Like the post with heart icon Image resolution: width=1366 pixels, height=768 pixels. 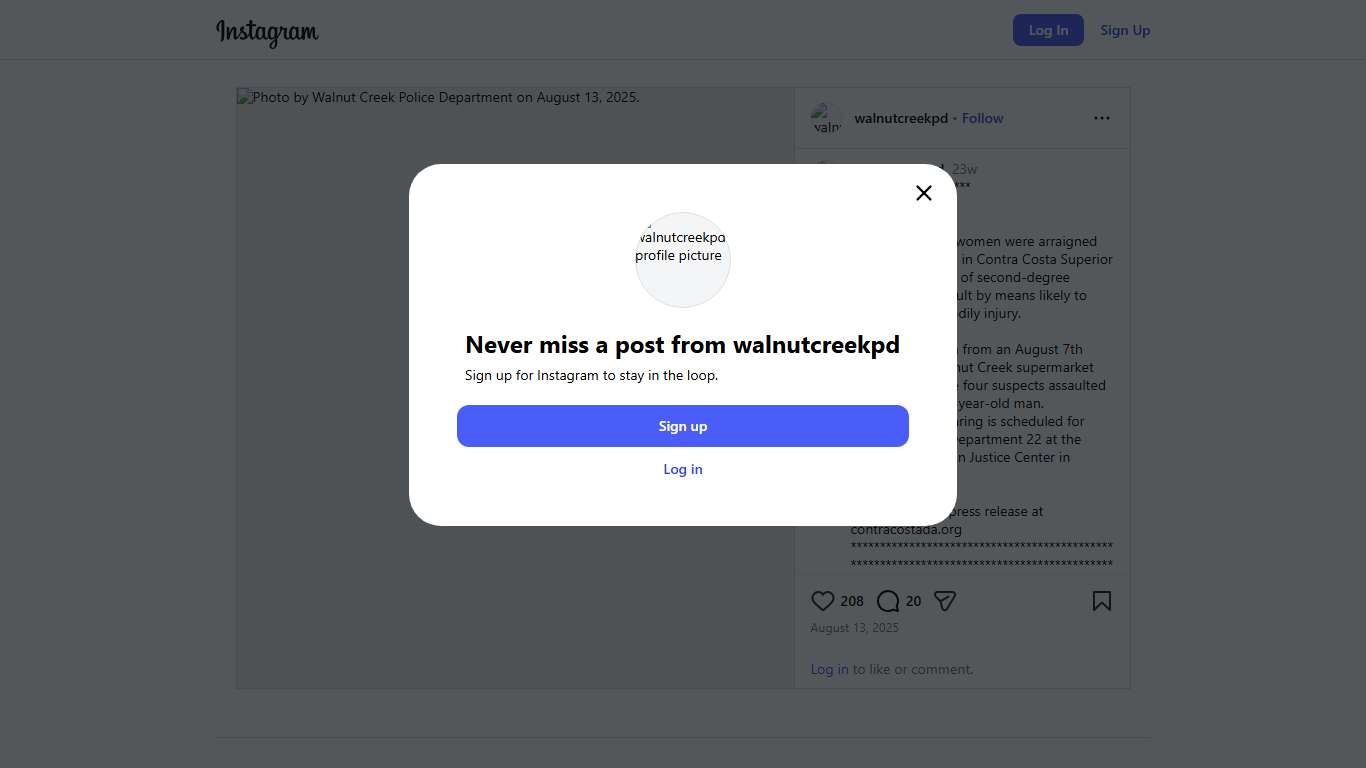822,601
